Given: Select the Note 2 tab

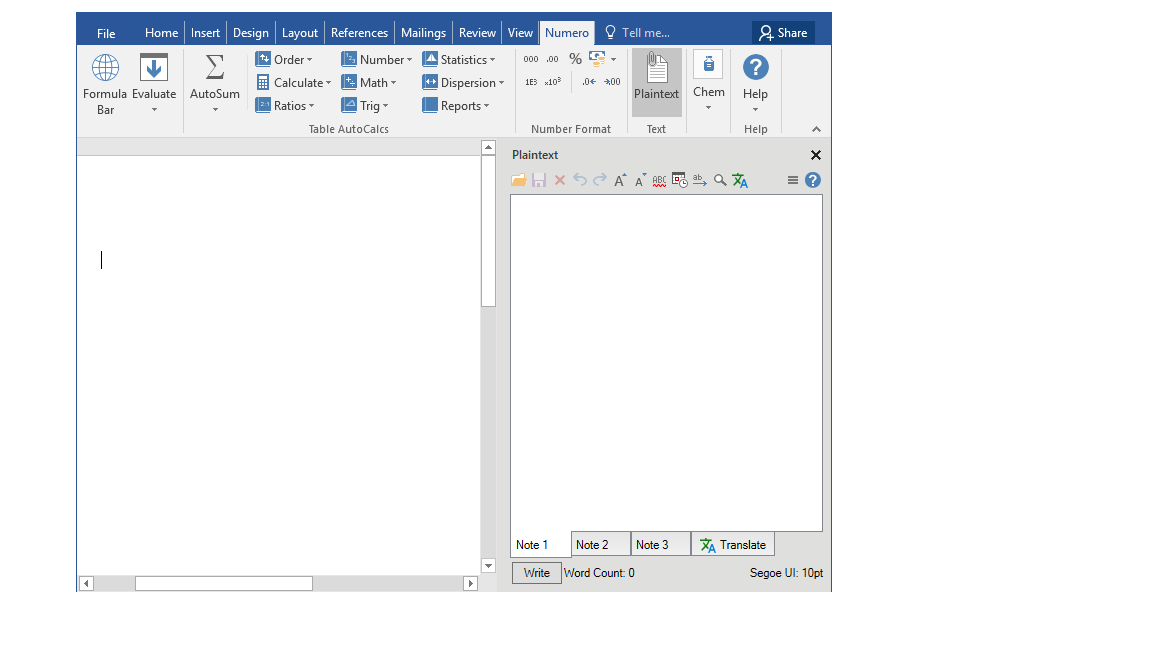Looking at the screenshot, I should click(x=600, y=545).
